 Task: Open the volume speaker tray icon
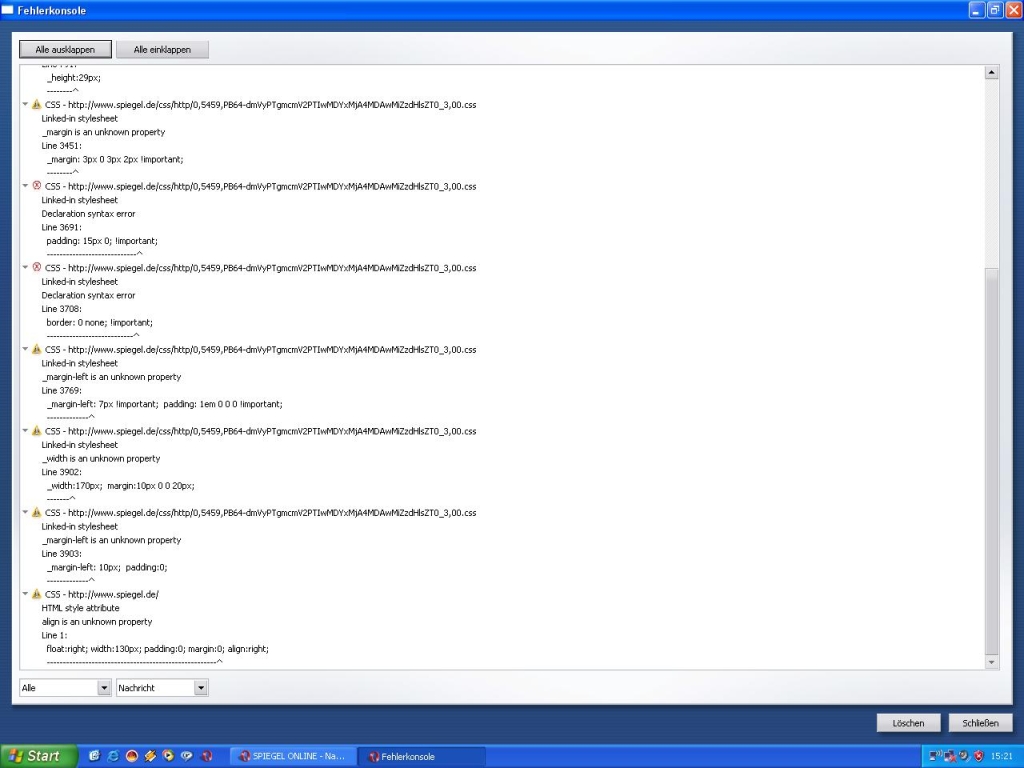click(964, 756)
